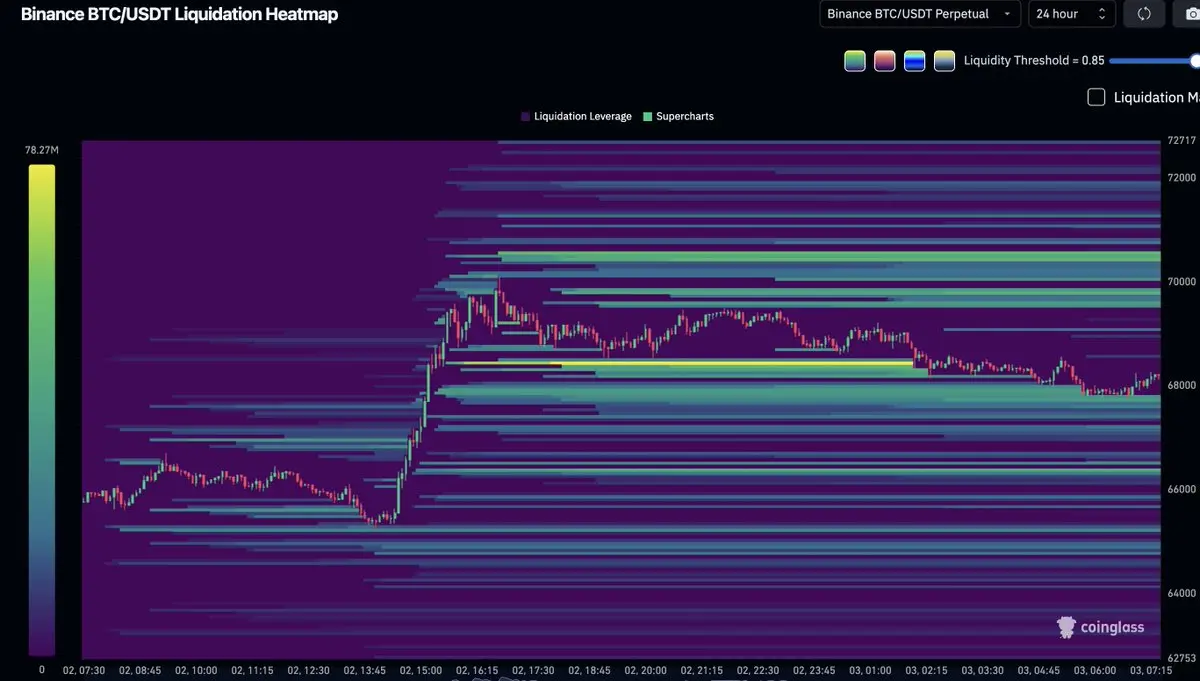Click the '02, 07:30' time axis label
The width and height of the screenshot is (1200, 681).
[84, 670]
